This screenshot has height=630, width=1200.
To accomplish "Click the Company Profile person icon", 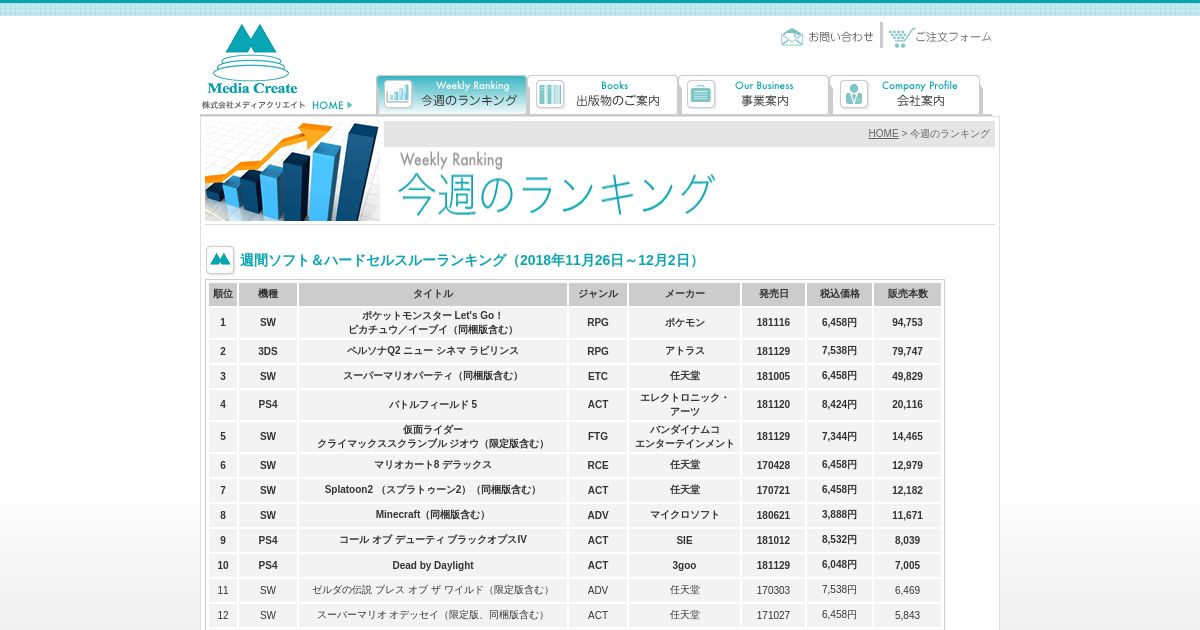I will point(854,94).
